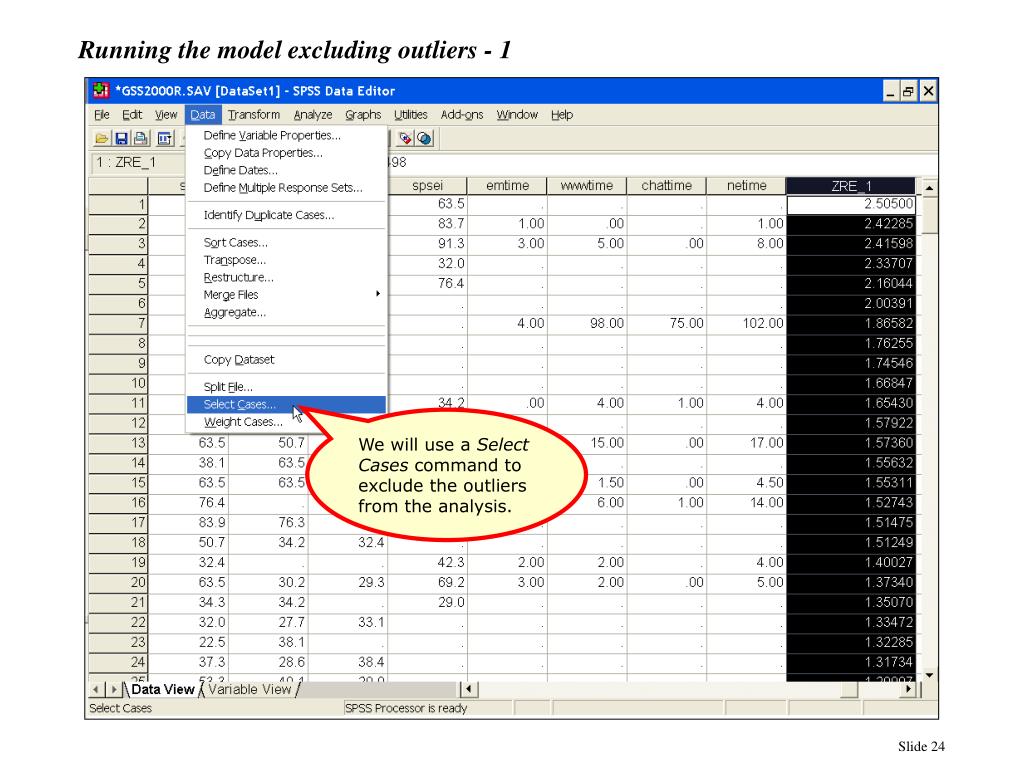Open the Utilities menu
Viewport: 1024px width, 768px height.
pos(411,115)
